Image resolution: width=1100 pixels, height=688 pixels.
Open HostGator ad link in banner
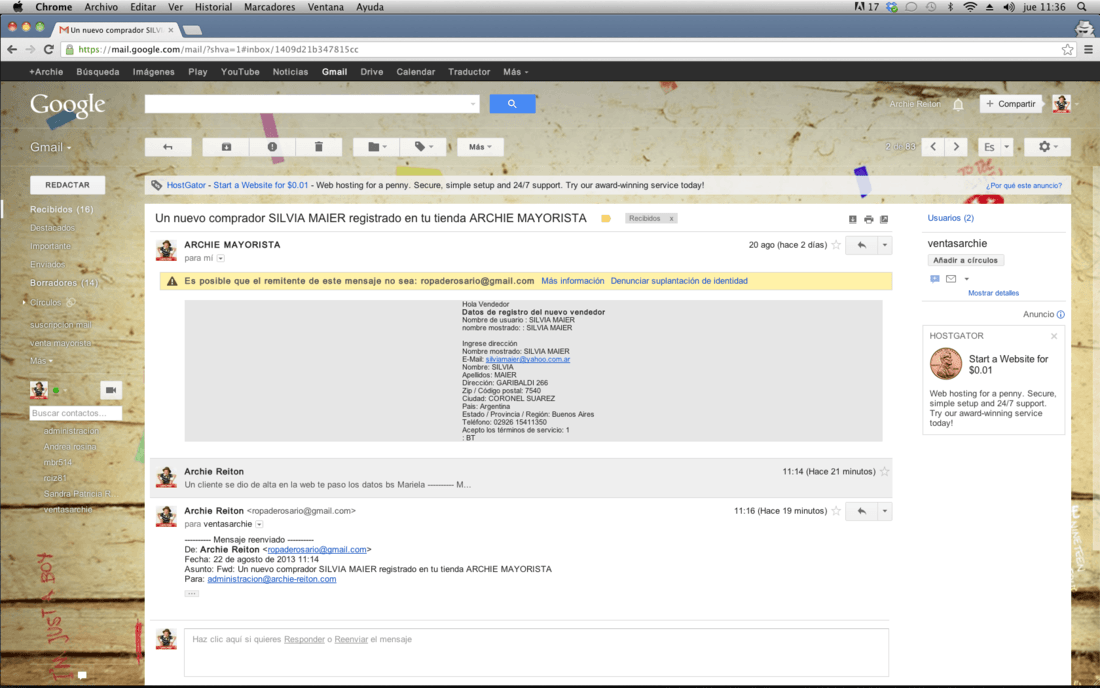237,185
